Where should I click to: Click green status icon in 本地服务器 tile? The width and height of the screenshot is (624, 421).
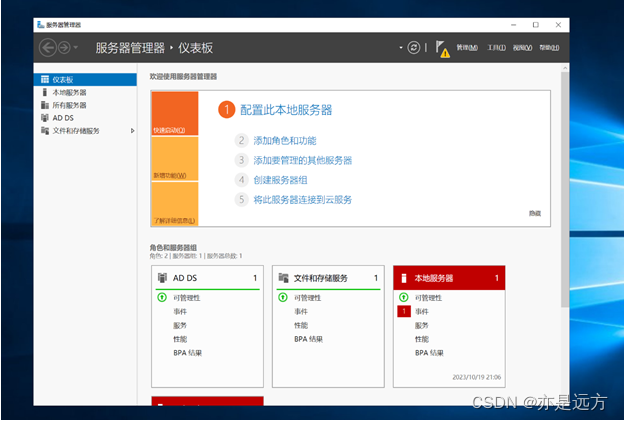coord(404,297)
